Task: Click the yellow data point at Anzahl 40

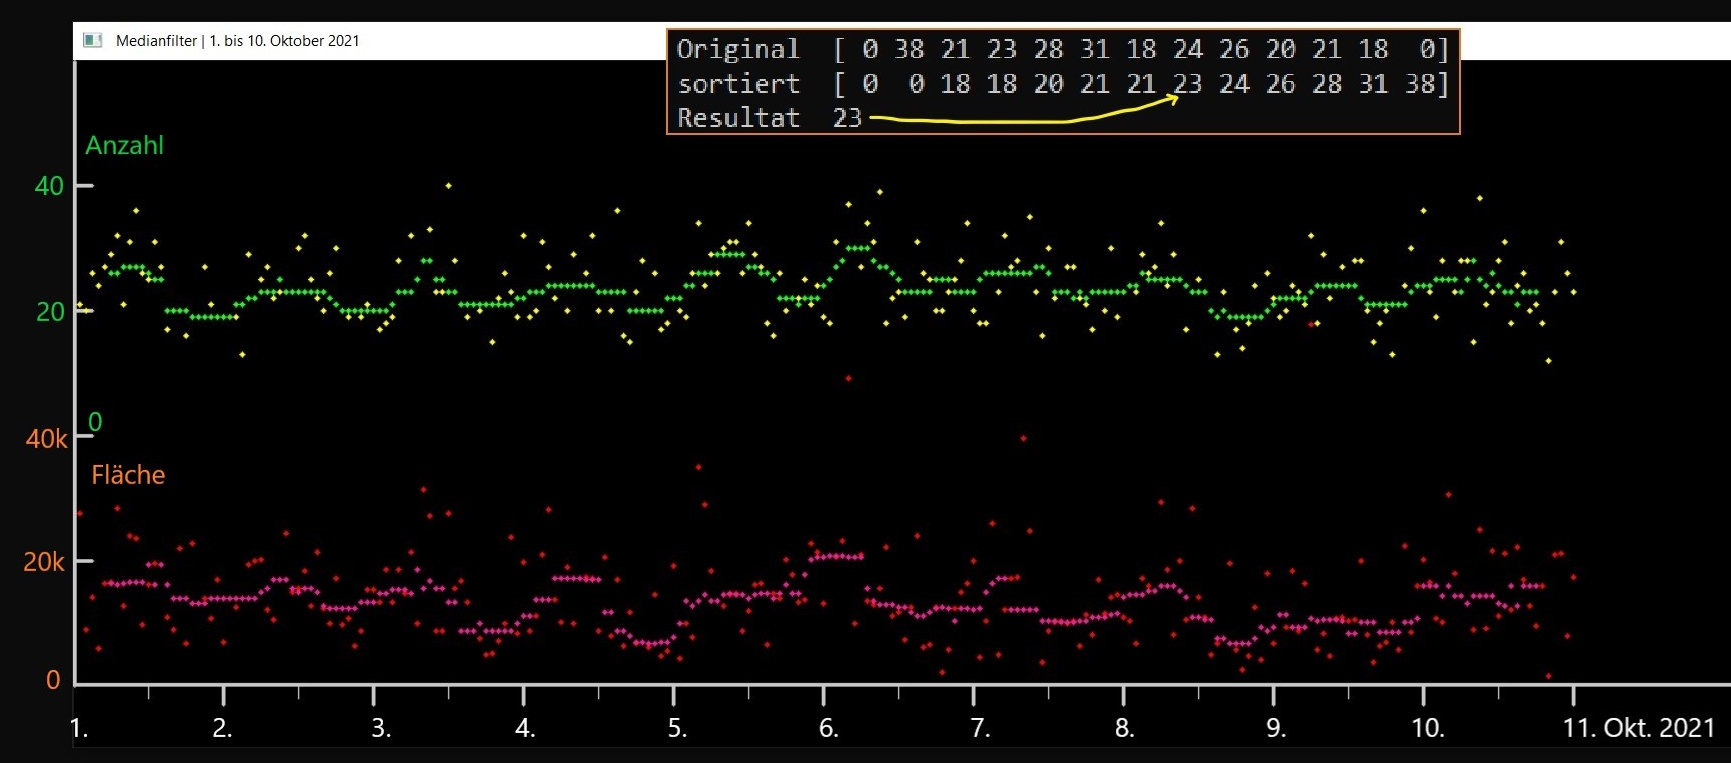Action: tap(448, 185)
